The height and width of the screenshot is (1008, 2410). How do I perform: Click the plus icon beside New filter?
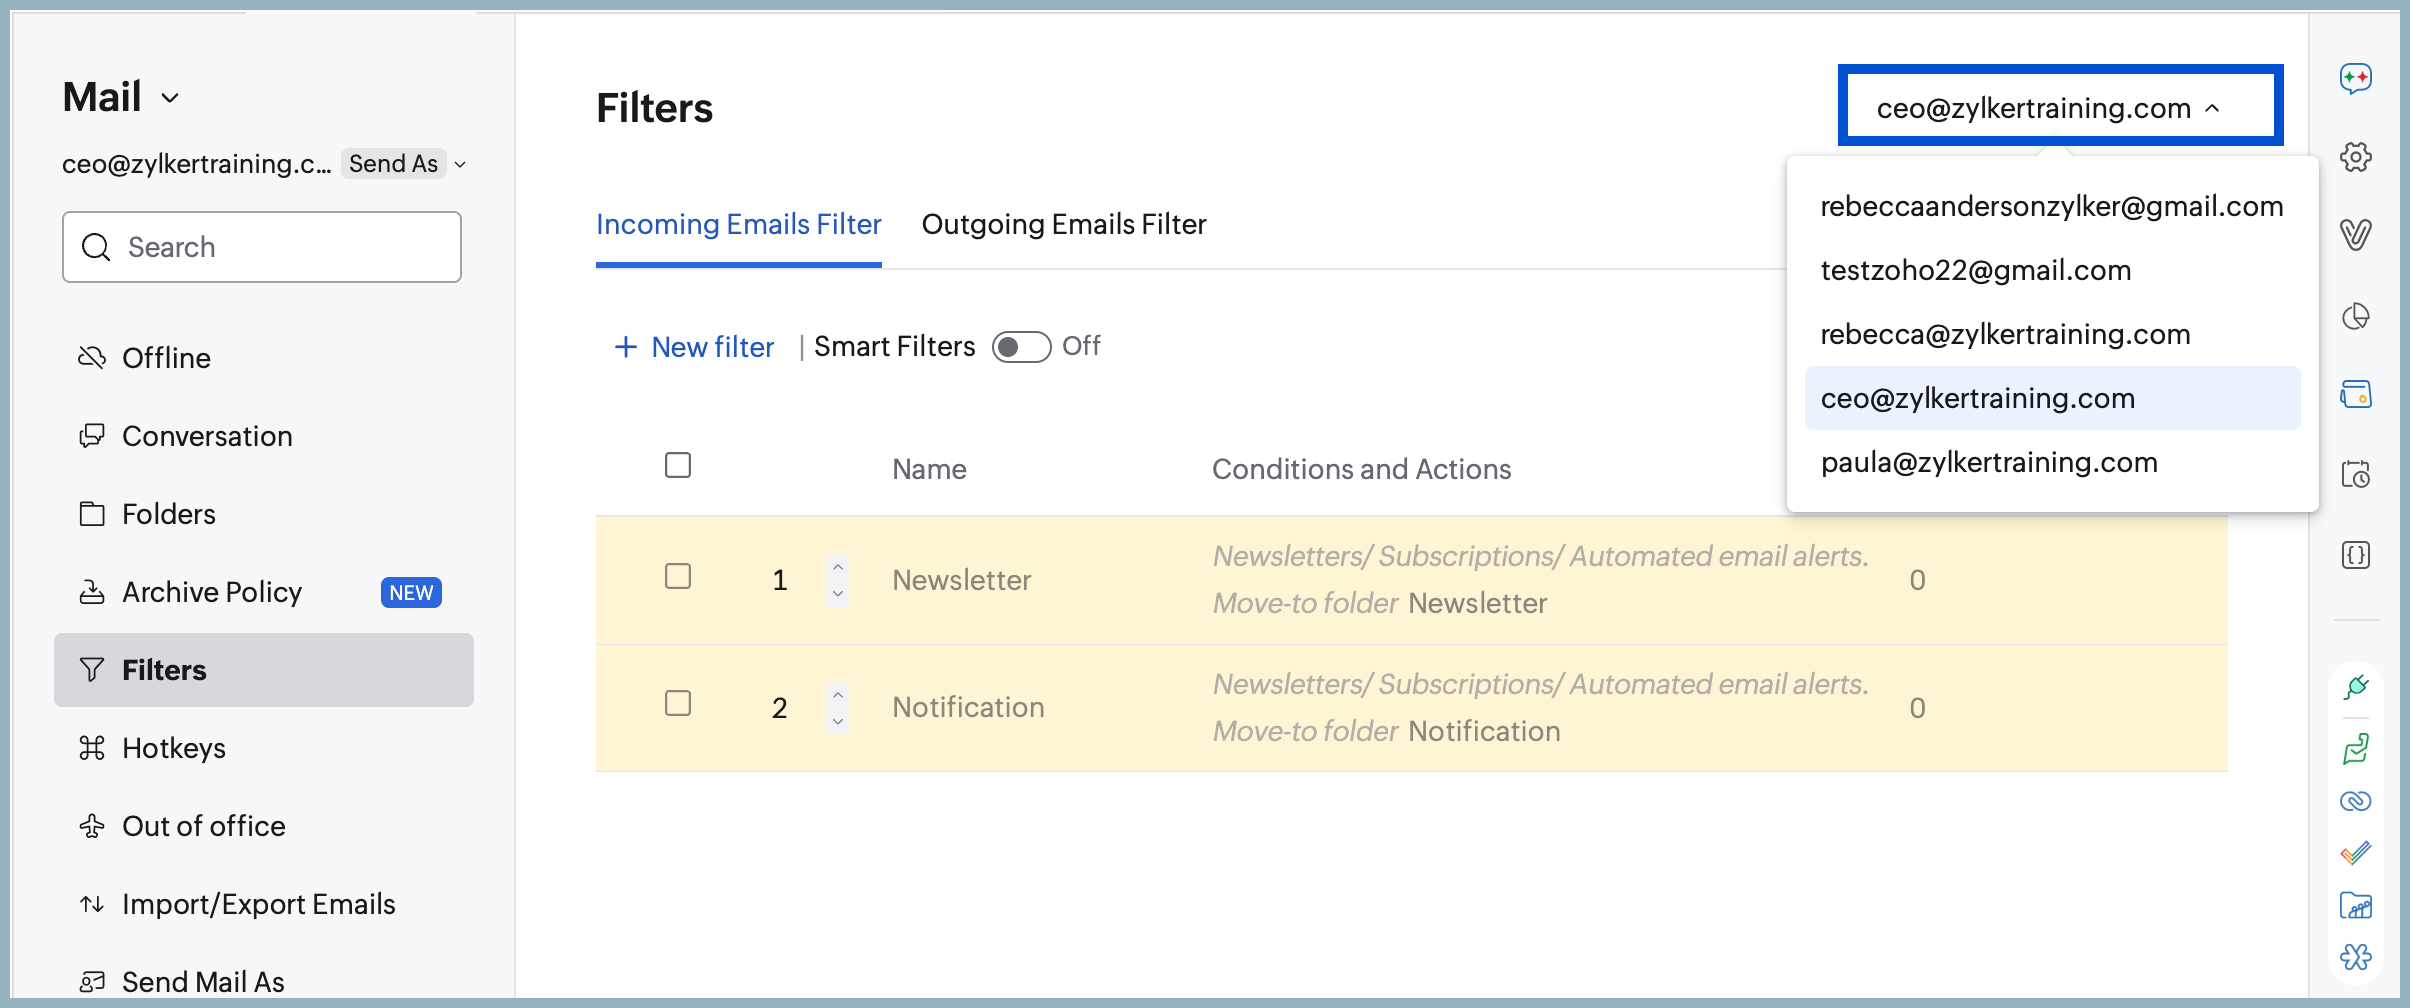pyautogui.click(x=626, y=347)
